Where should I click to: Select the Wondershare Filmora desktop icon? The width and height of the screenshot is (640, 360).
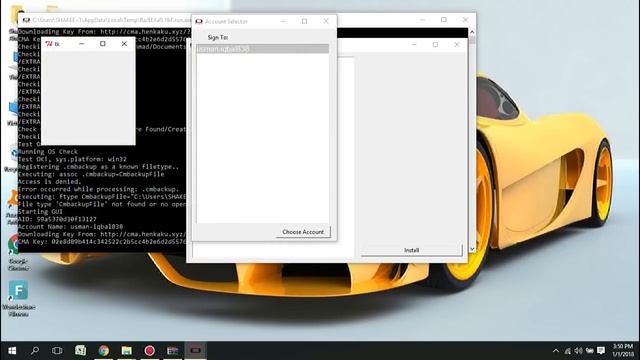click(x=18, y=298)
